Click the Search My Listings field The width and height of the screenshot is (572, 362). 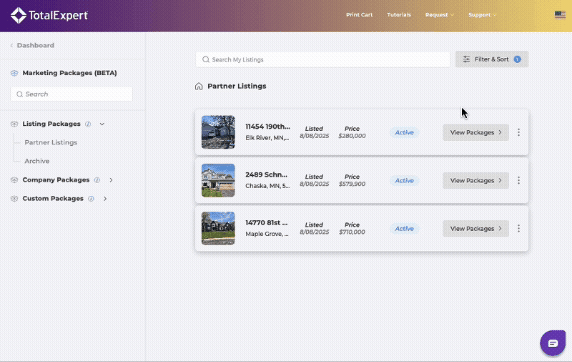323,59
